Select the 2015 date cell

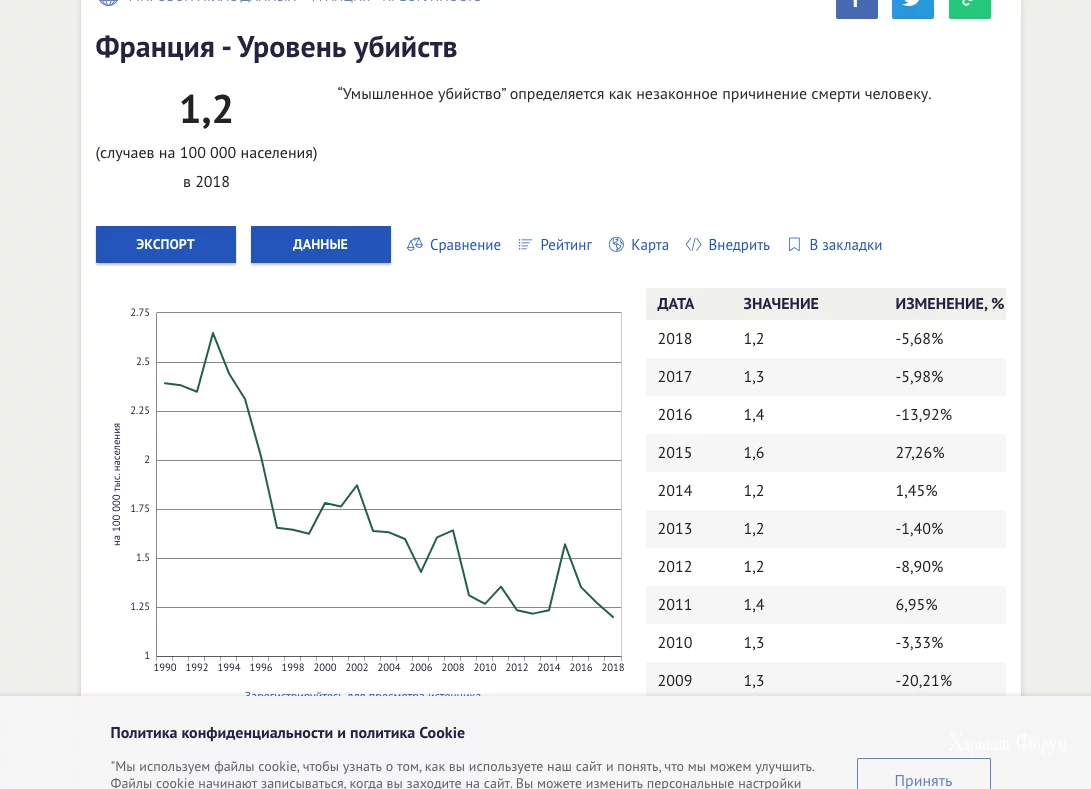675,453
